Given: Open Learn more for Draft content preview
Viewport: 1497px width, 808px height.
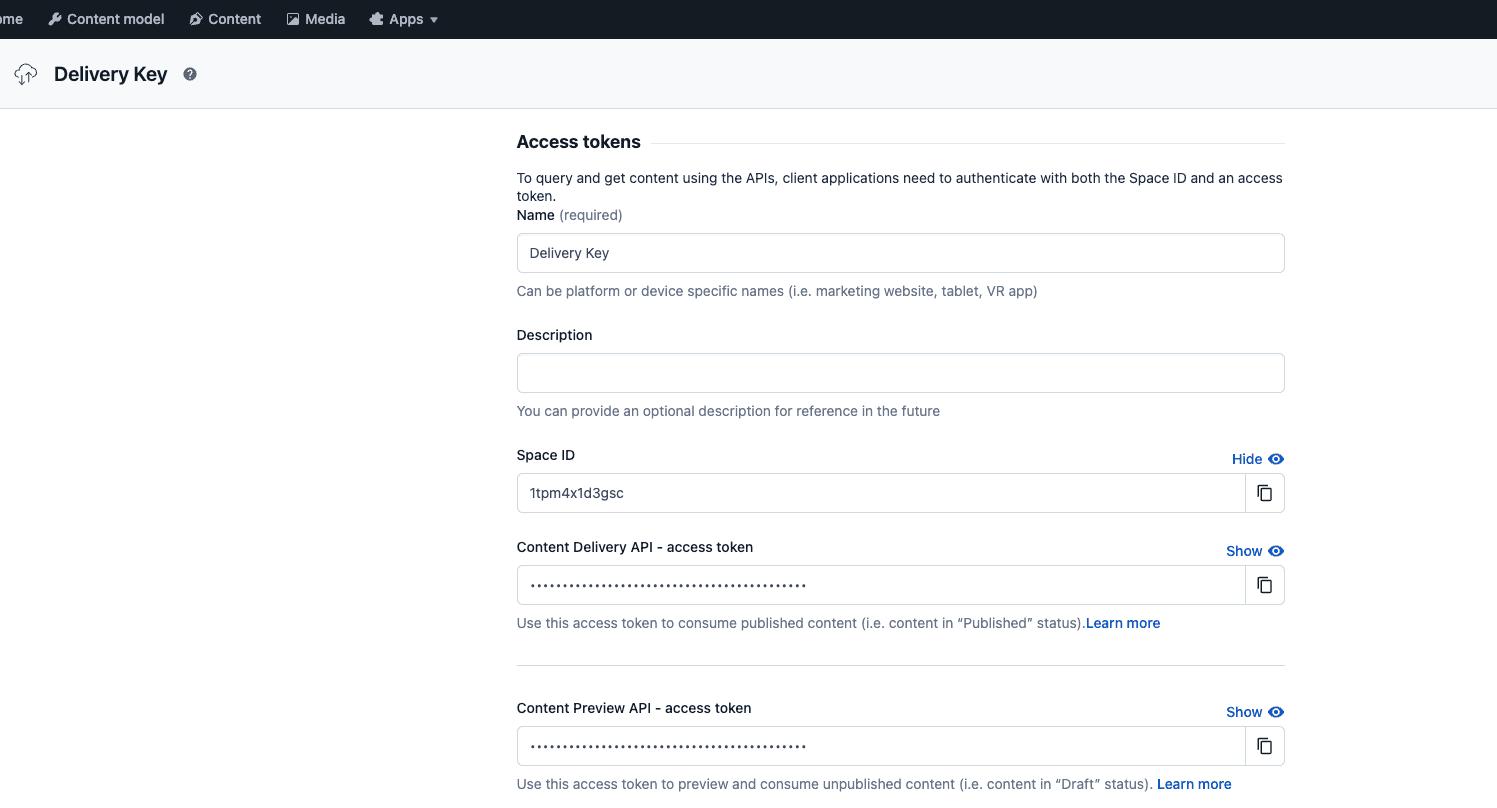Looking at the screenshot, I should (1193, 784).
